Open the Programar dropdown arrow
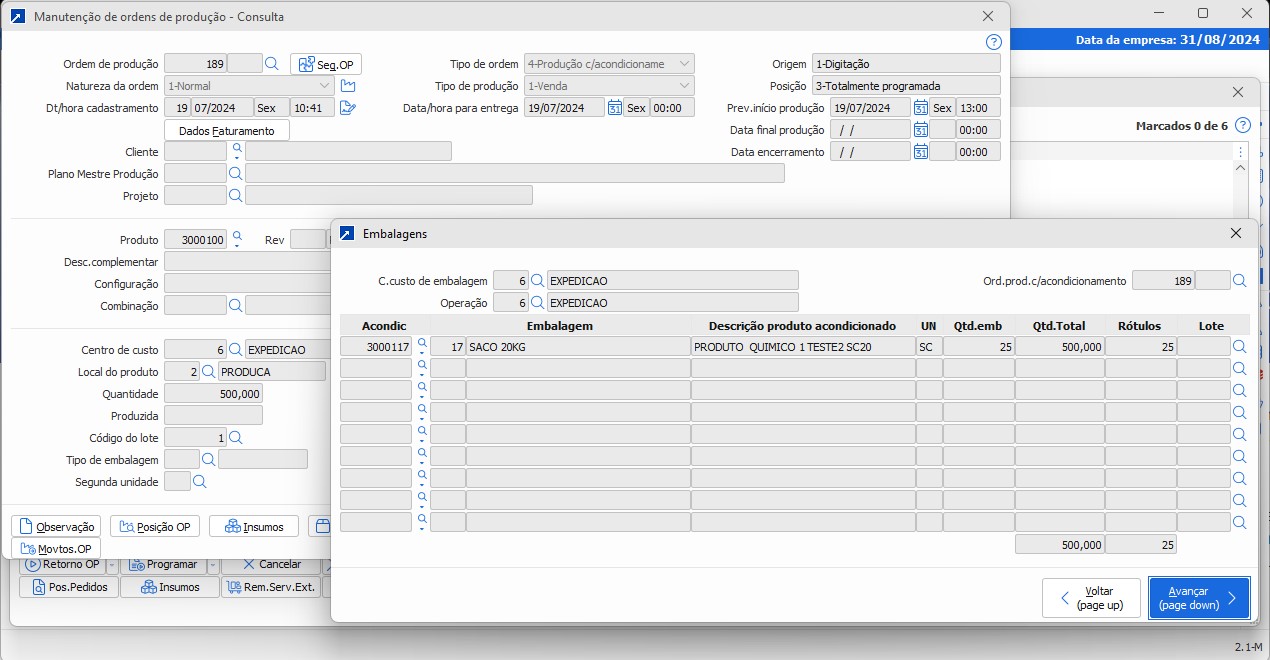1270x660 pixels. 214,565
